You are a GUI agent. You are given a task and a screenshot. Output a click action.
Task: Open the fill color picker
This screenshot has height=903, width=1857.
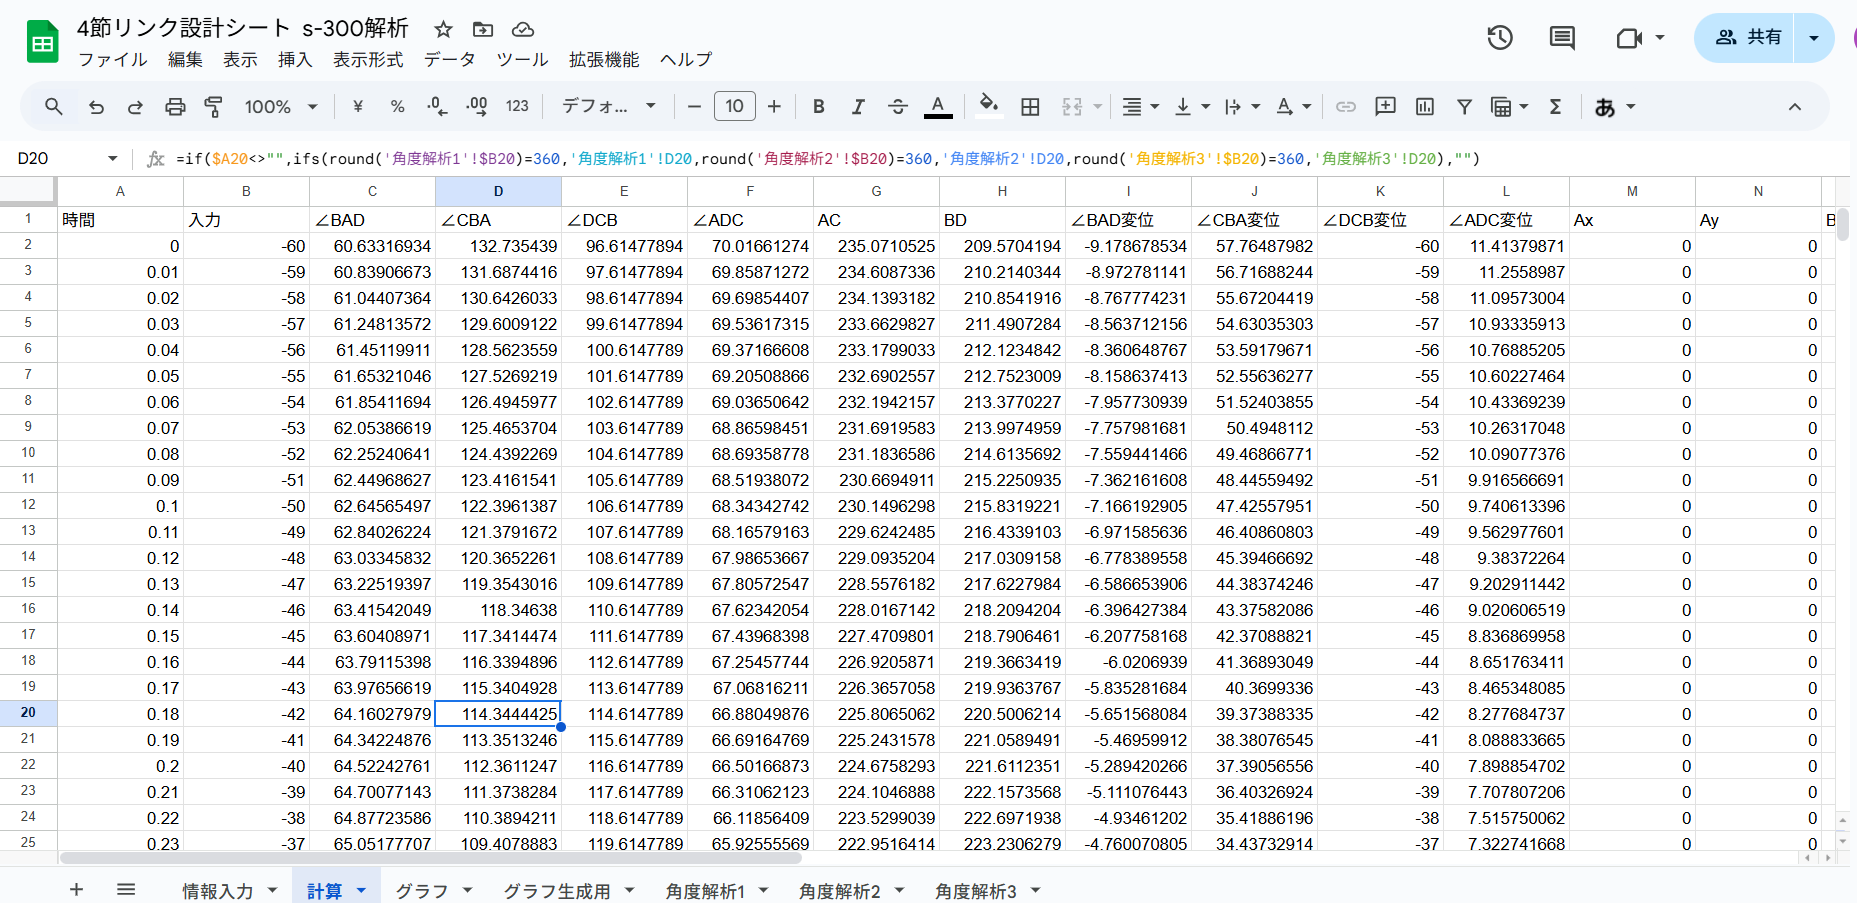(x=989, y=107)
